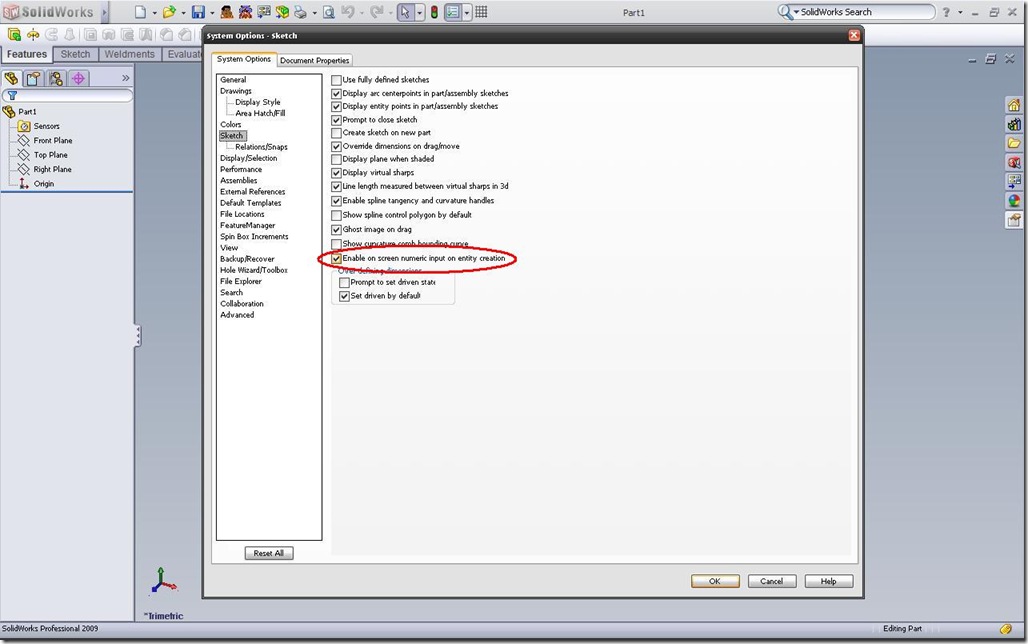Select Performance in the options list

click(241, 169)
